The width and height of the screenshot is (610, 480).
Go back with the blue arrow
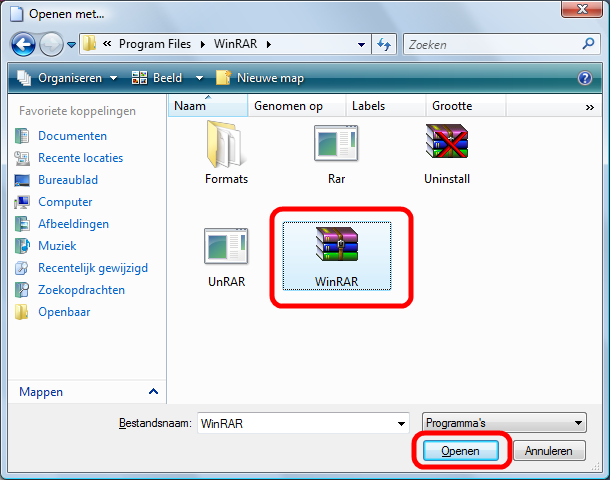tap(23, 44)
